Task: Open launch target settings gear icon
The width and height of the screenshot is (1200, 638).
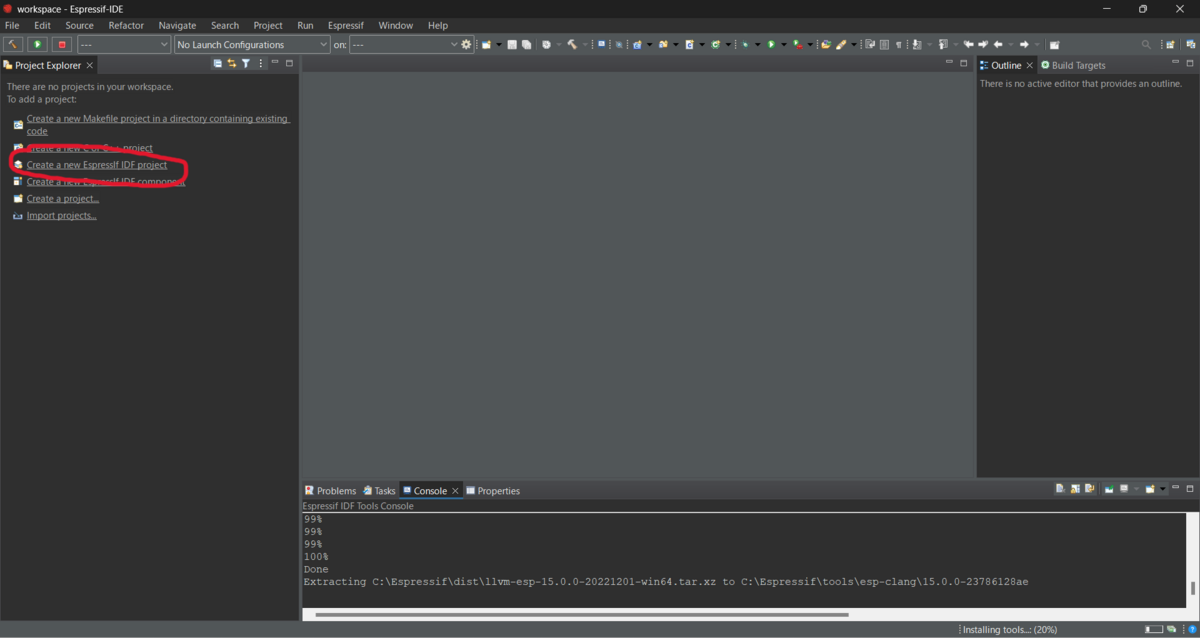Action: (466, 44)
